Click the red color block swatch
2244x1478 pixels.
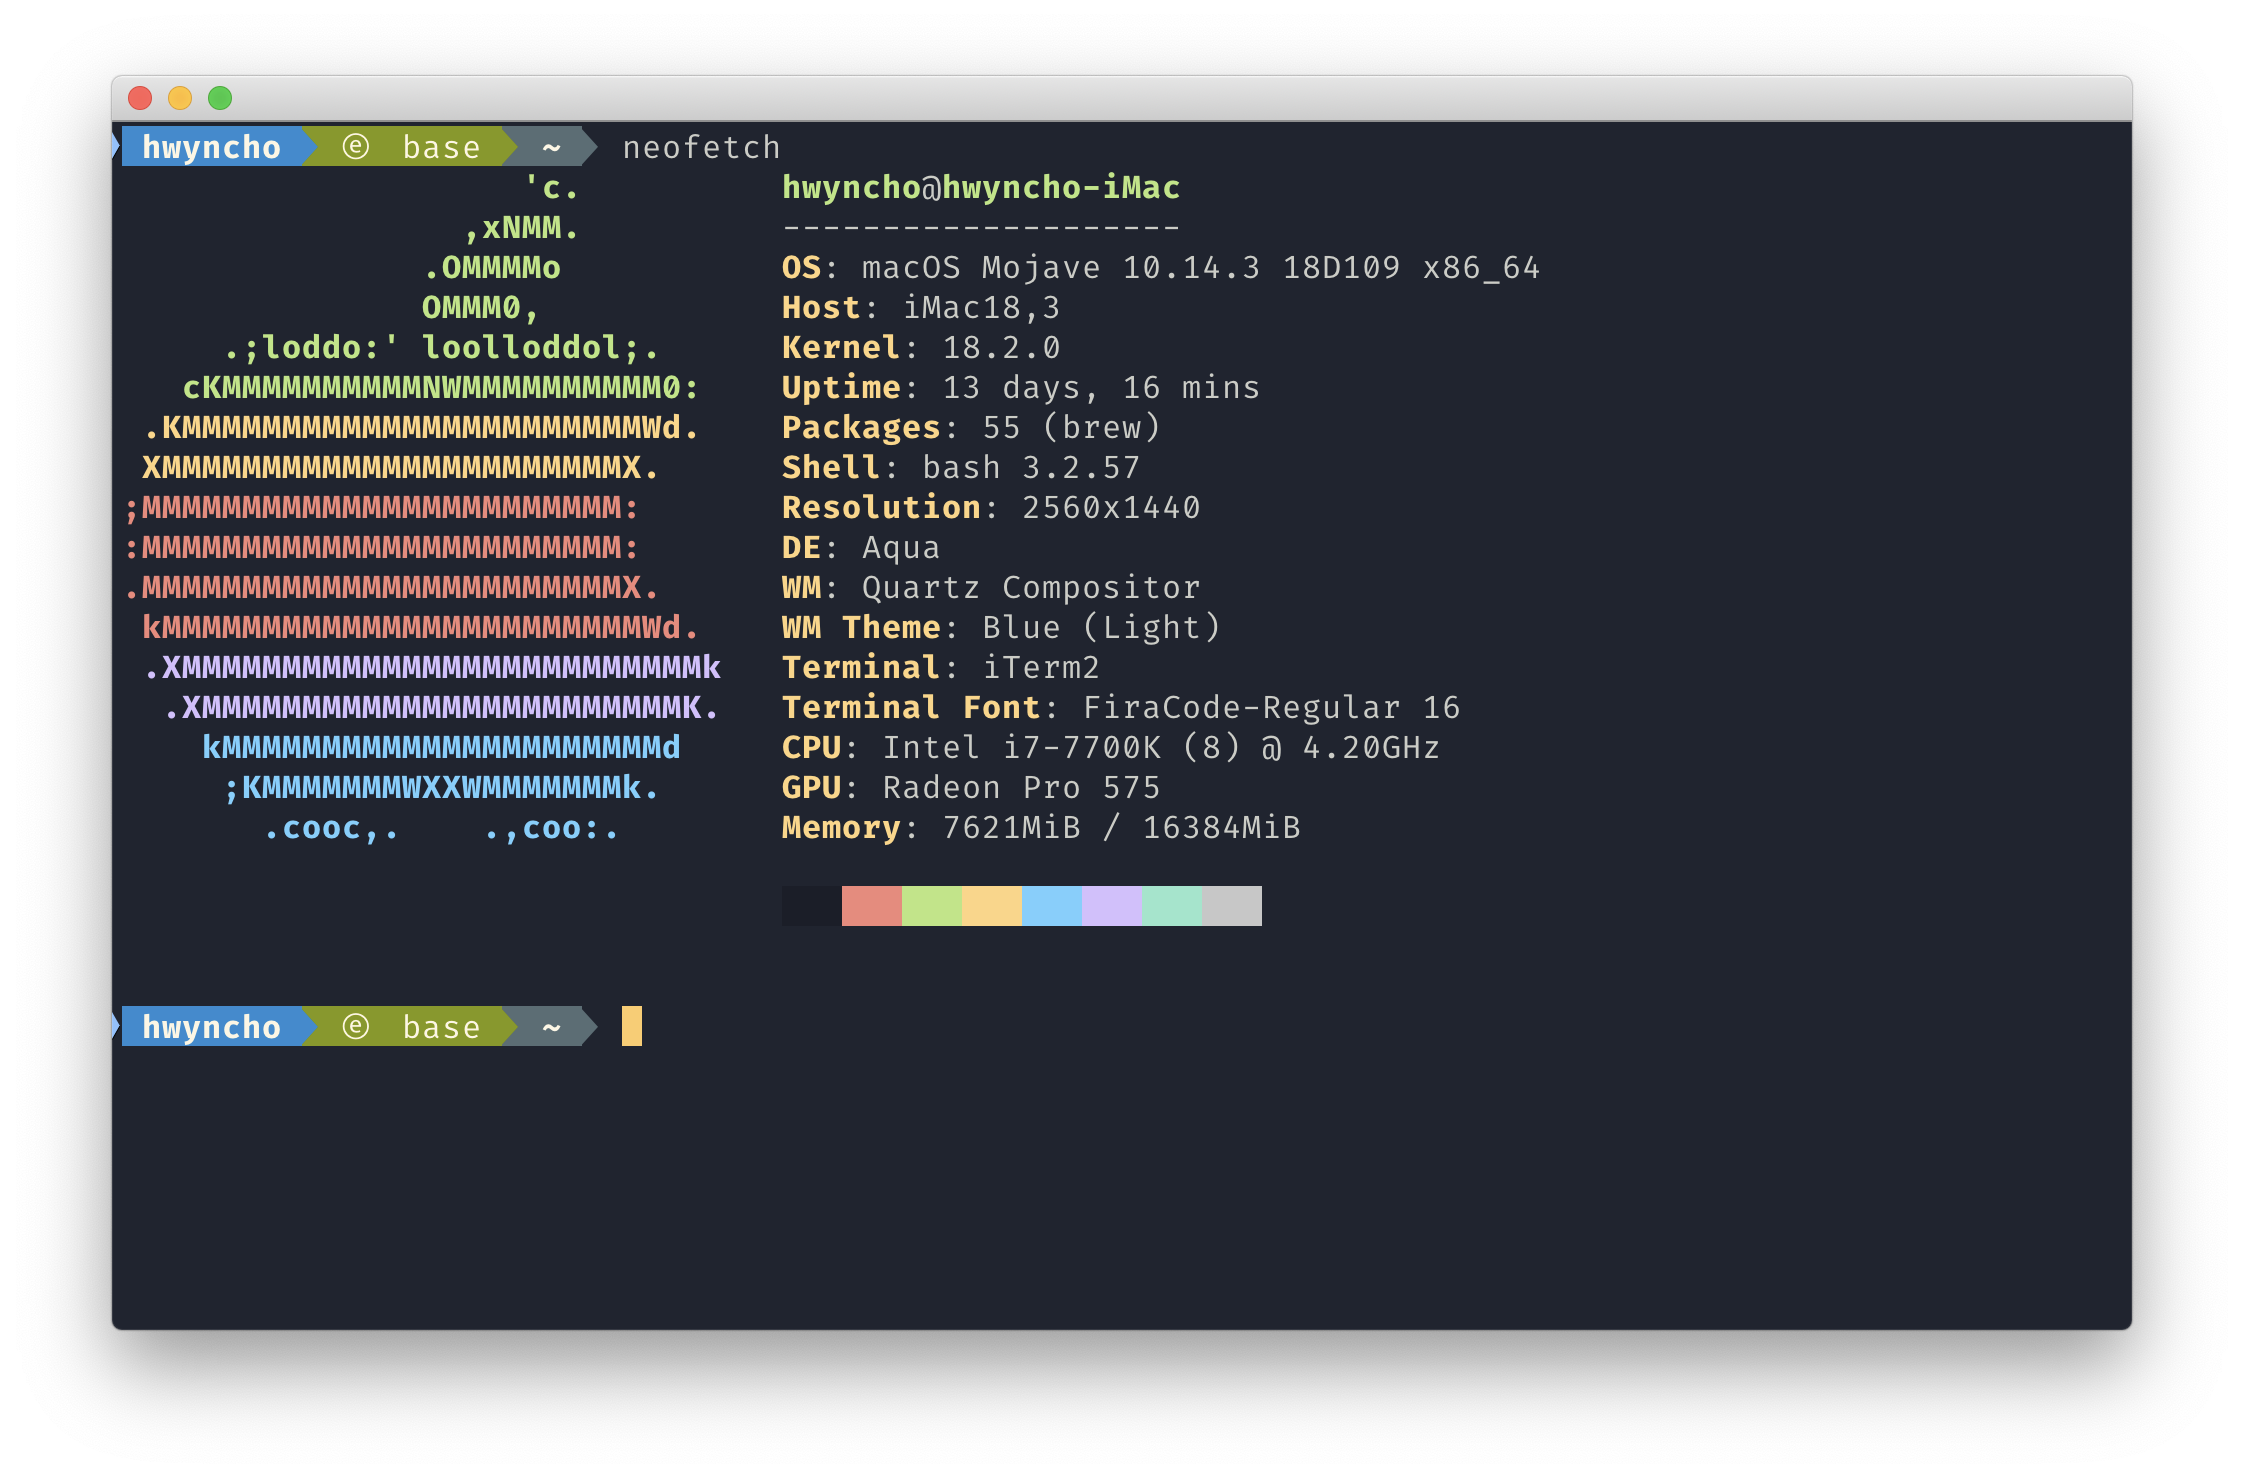pyautogui.click(x=871, y=906)
